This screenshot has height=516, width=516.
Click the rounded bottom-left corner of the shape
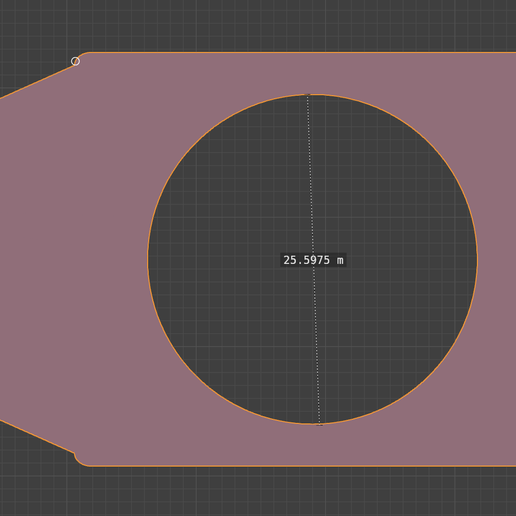point(79,461)
